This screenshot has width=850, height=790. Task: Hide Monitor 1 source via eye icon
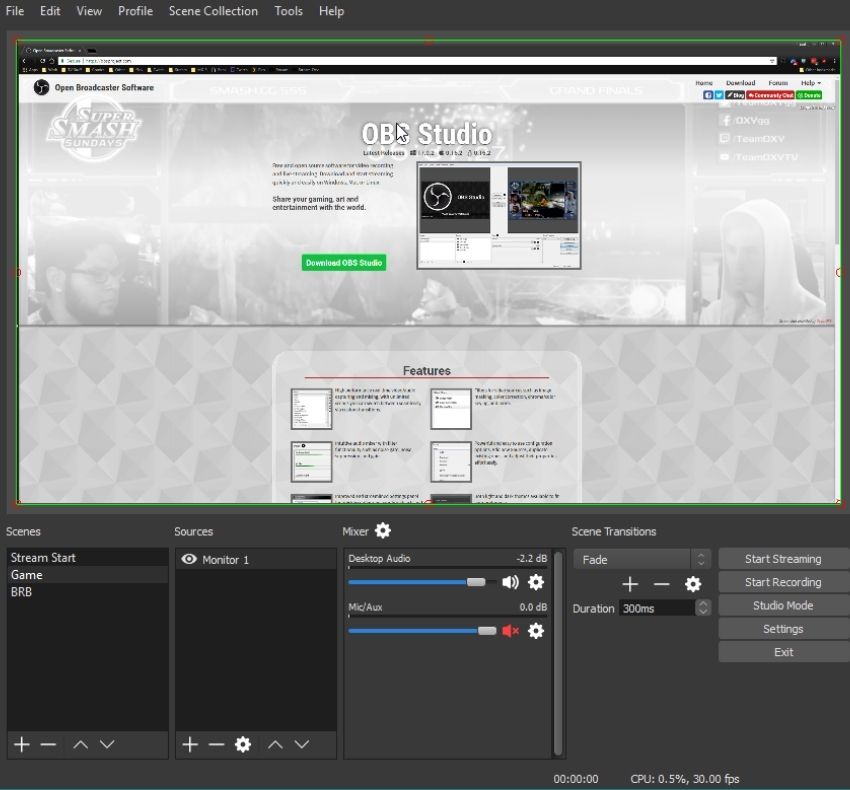pyautogui.click(x=189, y=560)
